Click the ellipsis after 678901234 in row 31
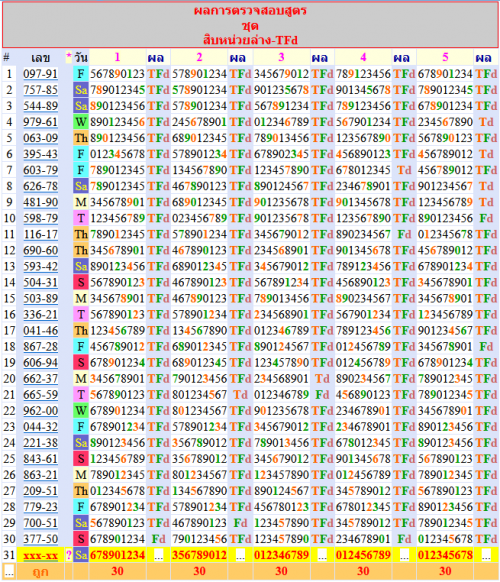Viewport: 500px width, 582px height. [159, 556]
